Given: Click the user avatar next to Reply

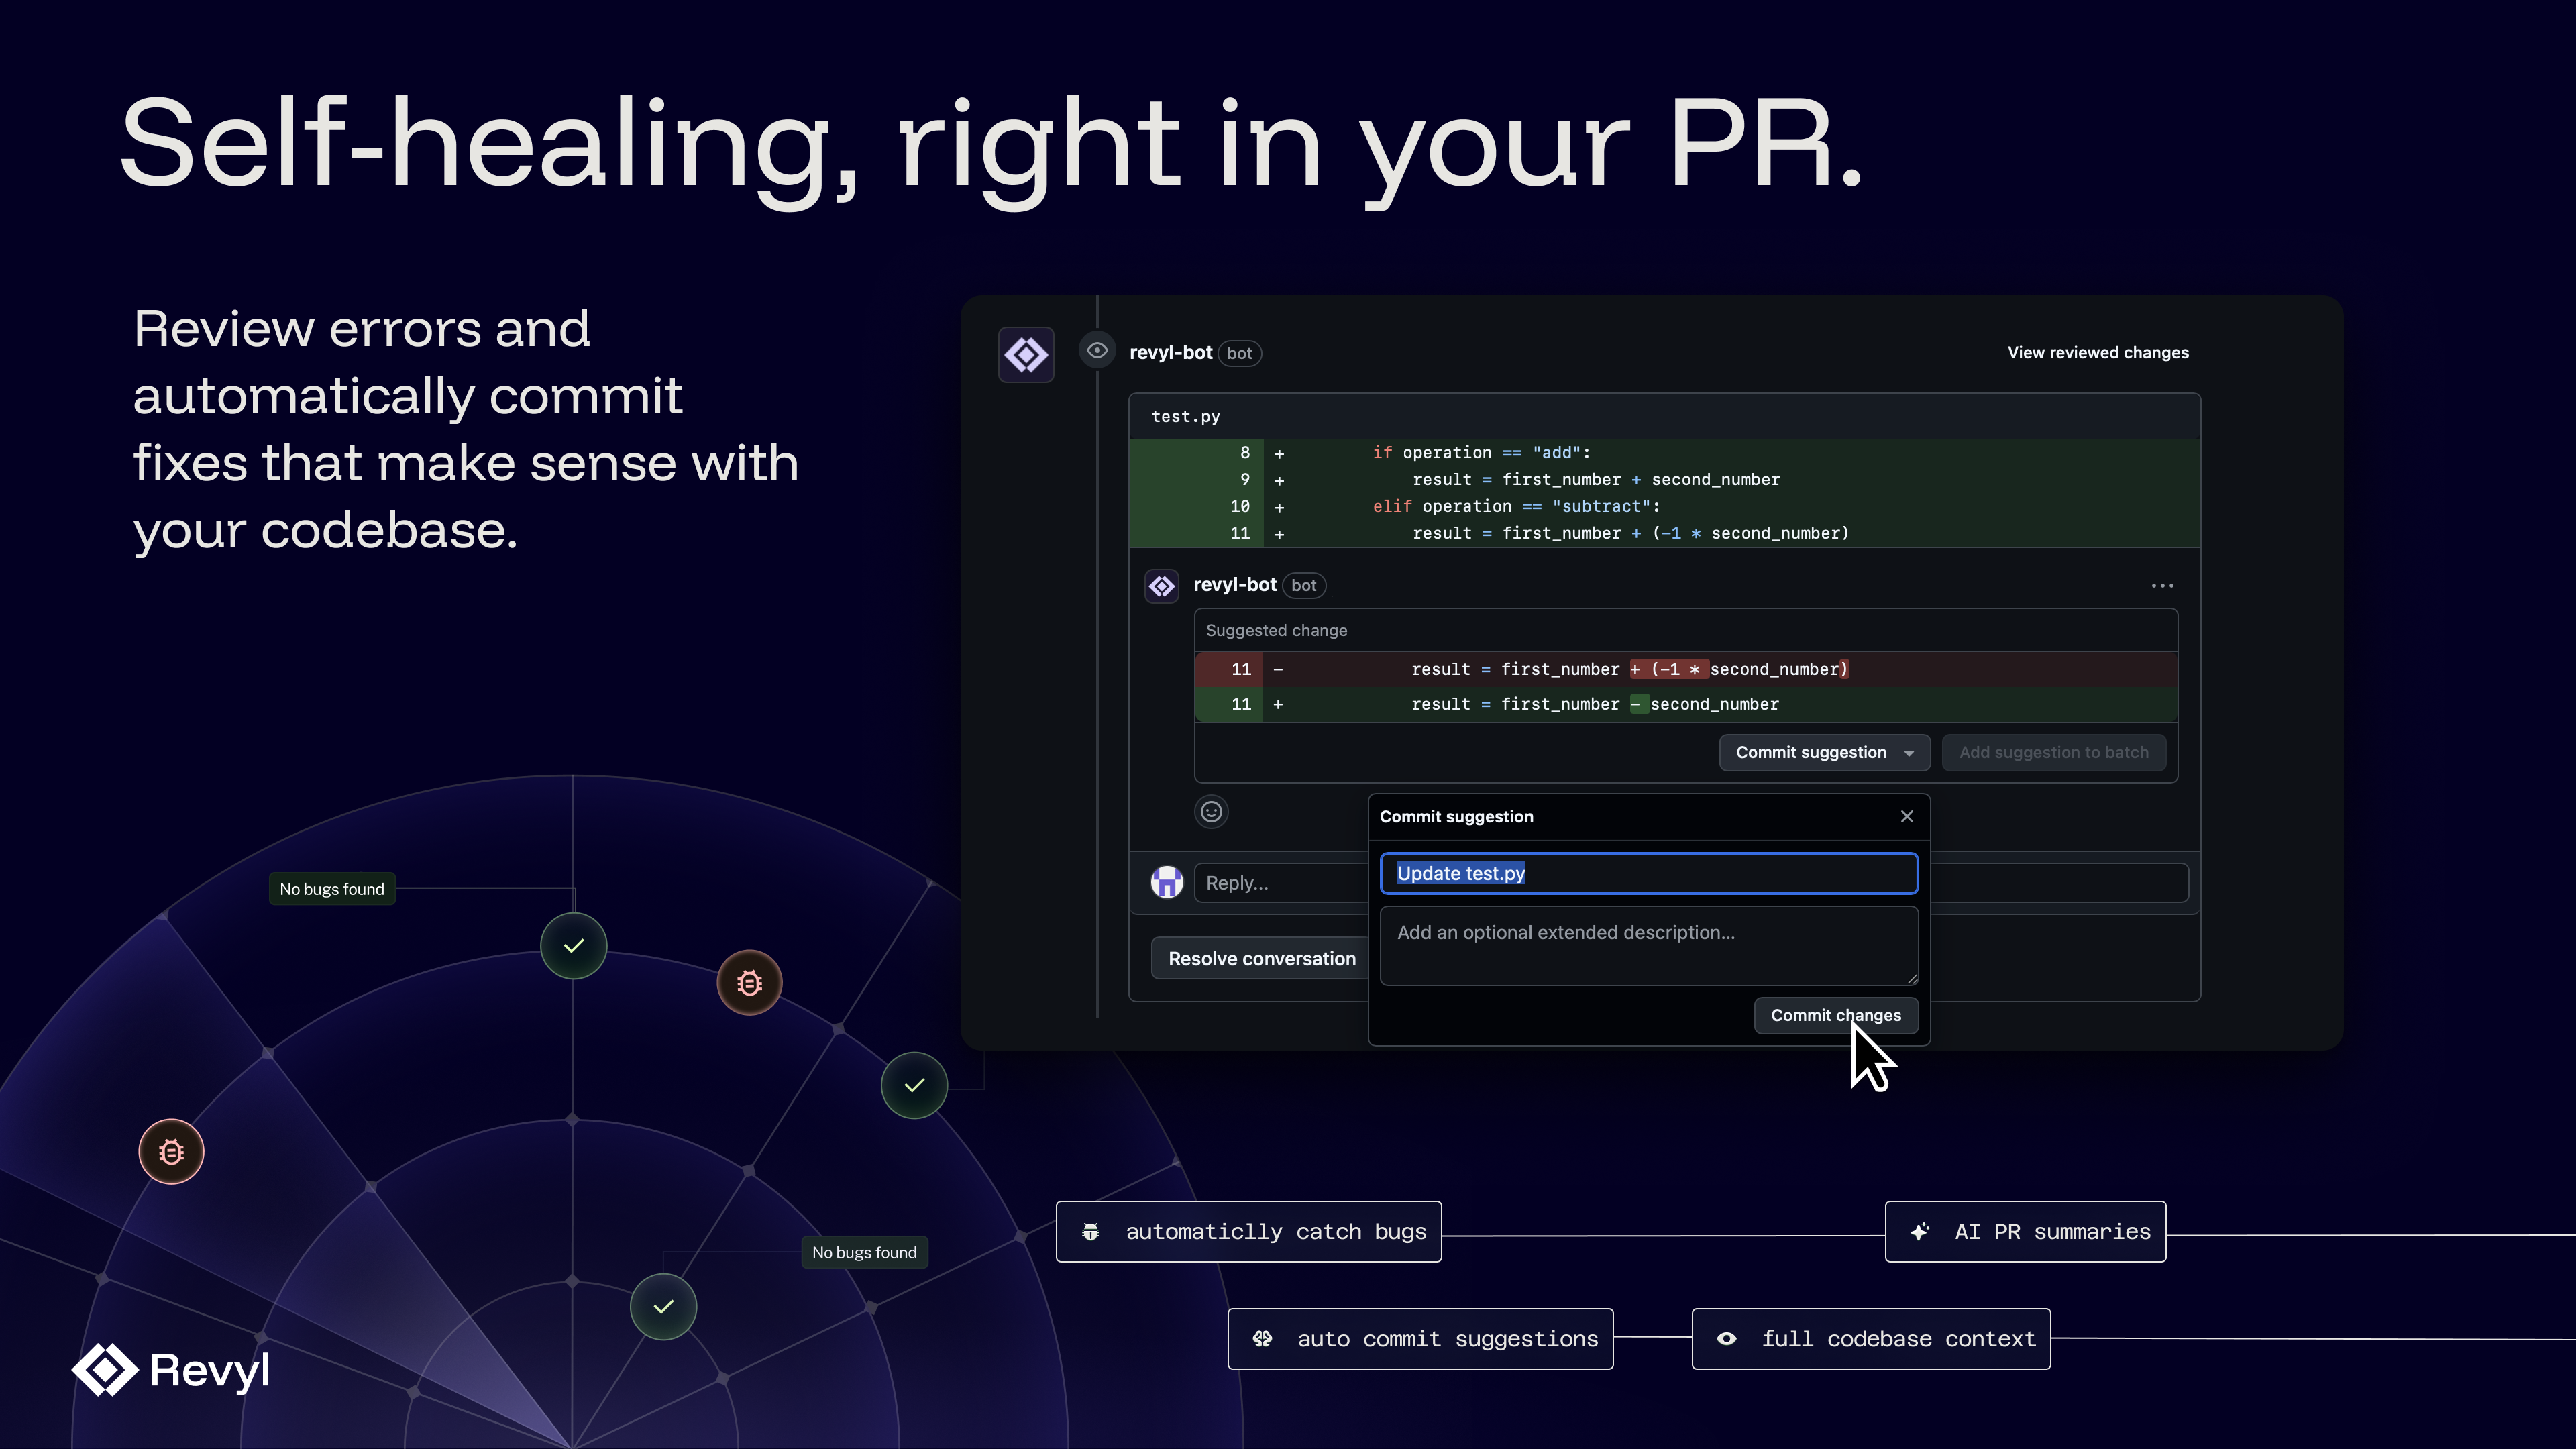Looking at the screenshot, I should tap(1166, 882).
